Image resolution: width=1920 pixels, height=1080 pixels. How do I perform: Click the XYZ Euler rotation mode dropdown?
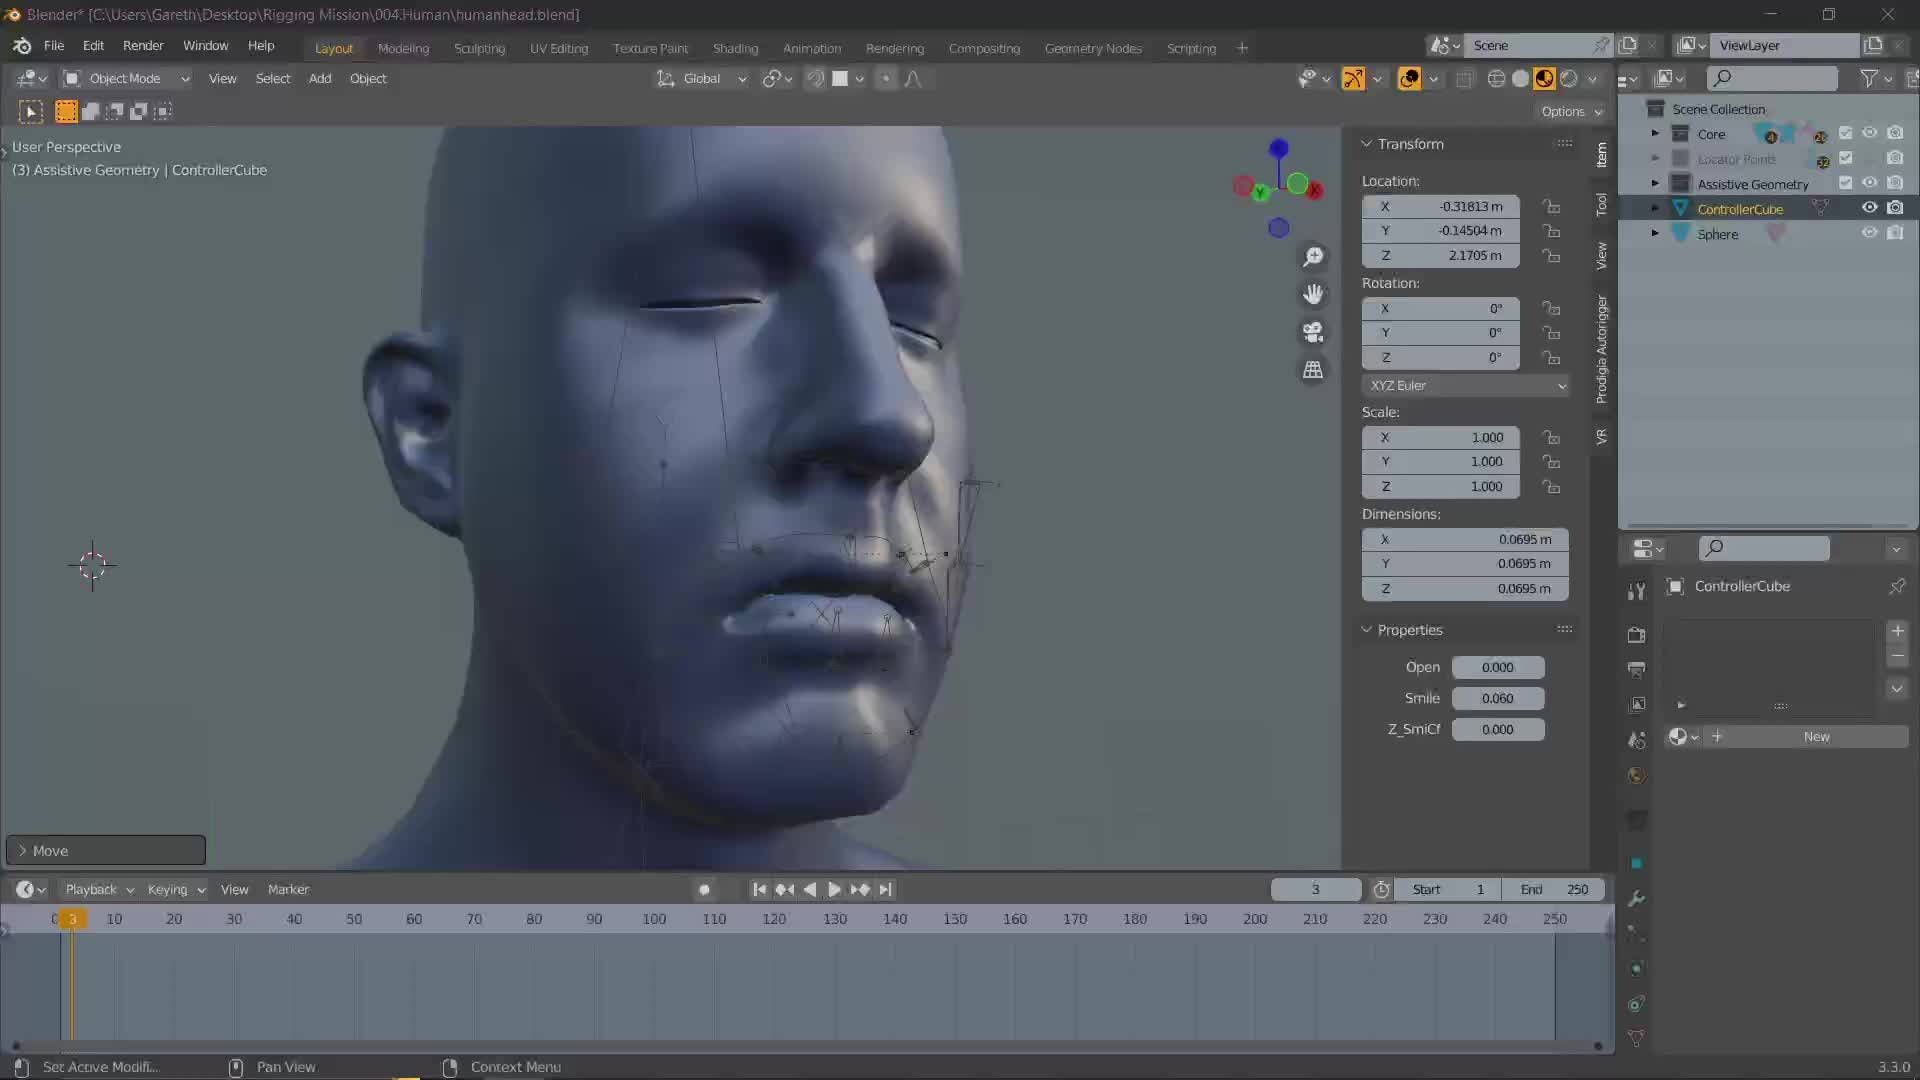coord(1466,385)
